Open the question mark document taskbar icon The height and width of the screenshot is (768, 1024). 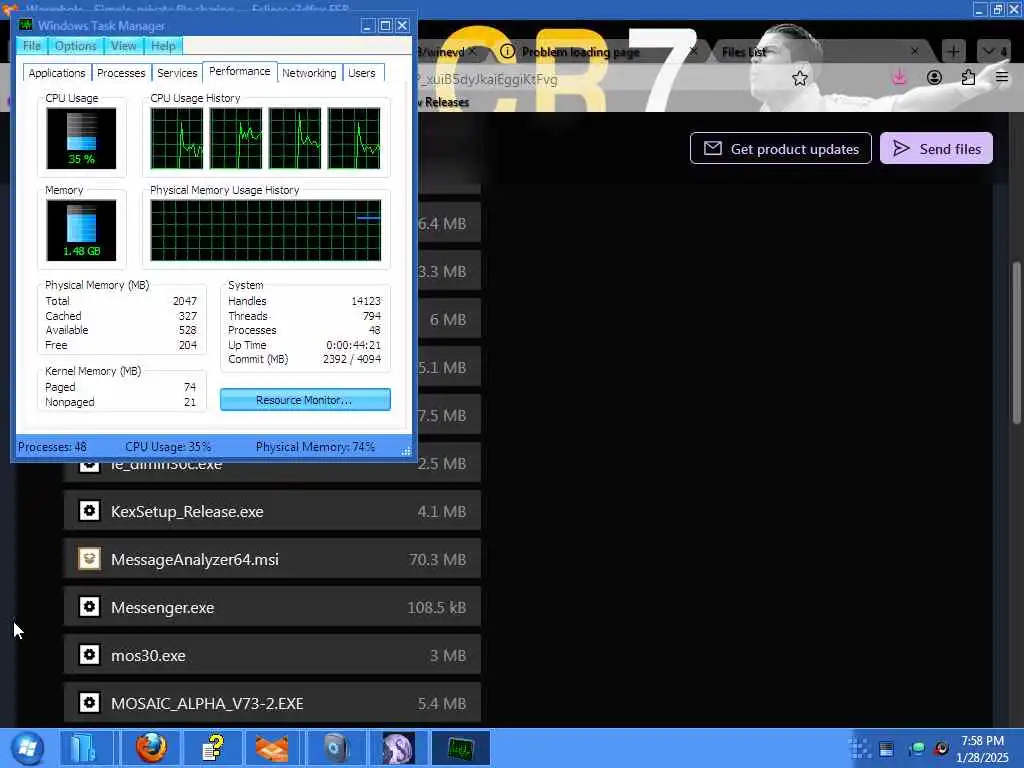pyautogui.click(x=212, y=748)
